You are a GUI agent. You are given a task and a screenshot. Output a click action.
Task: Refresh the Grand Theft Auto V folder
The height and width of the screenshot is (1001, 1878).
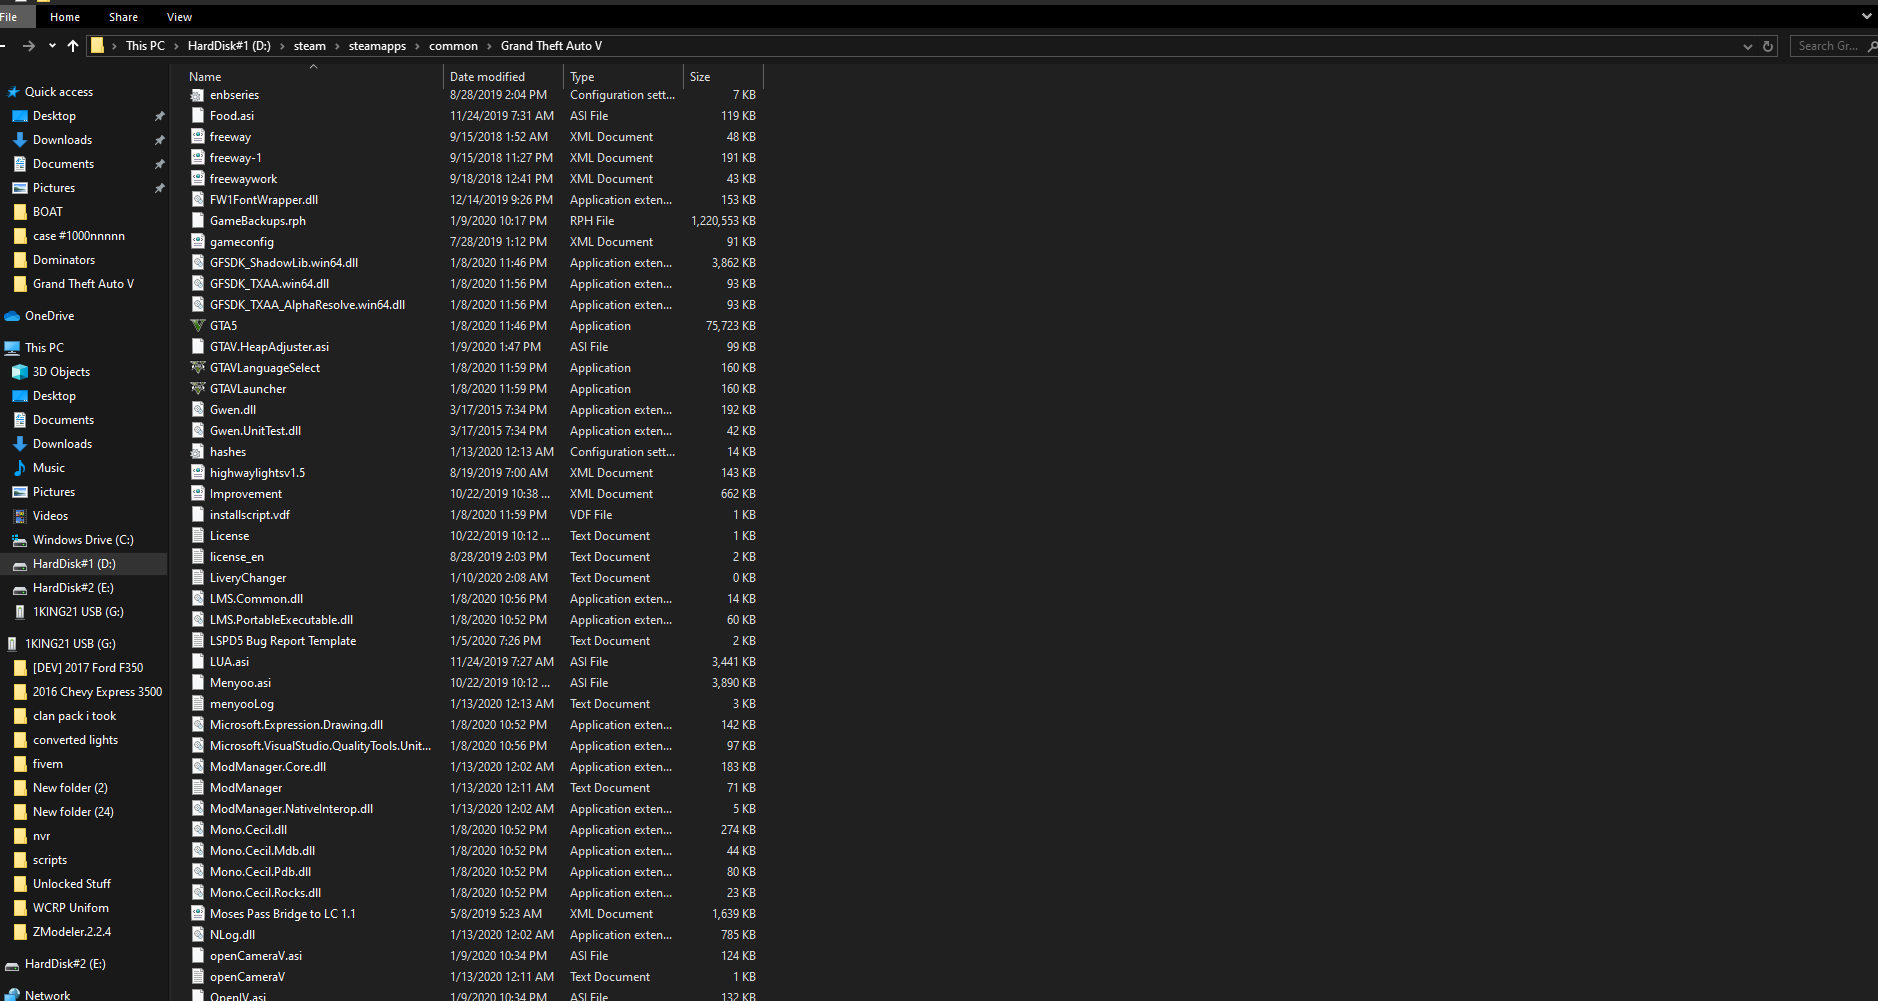tap(1768, 46)
